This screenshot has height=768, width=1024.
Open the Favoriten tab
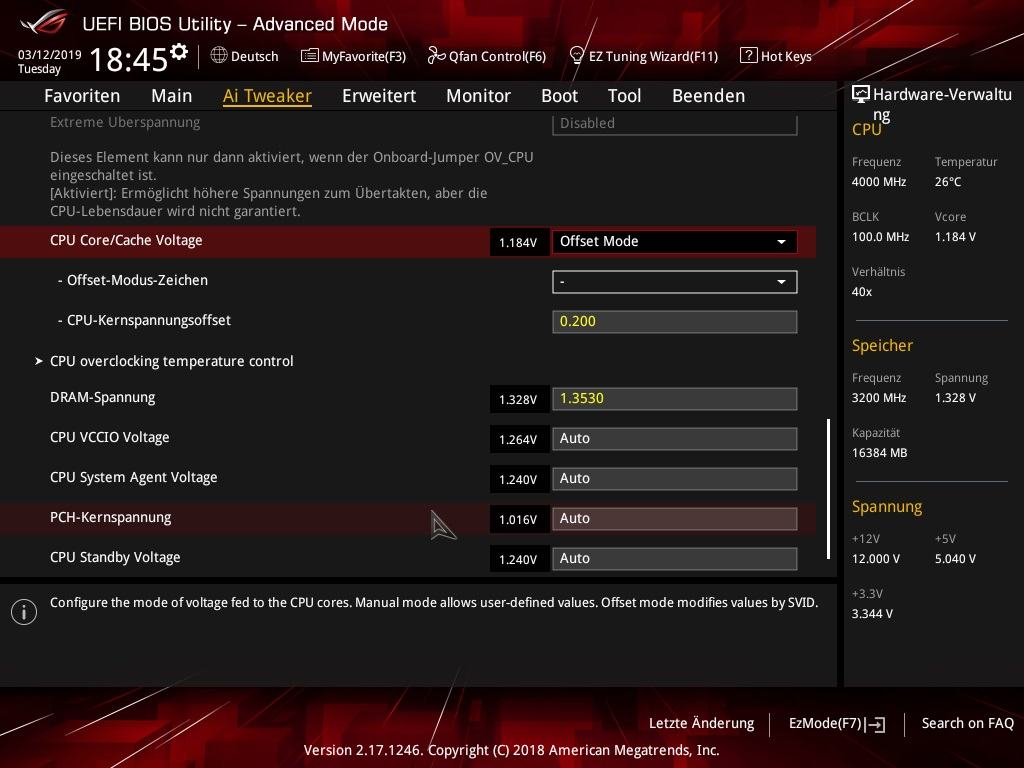82,96
